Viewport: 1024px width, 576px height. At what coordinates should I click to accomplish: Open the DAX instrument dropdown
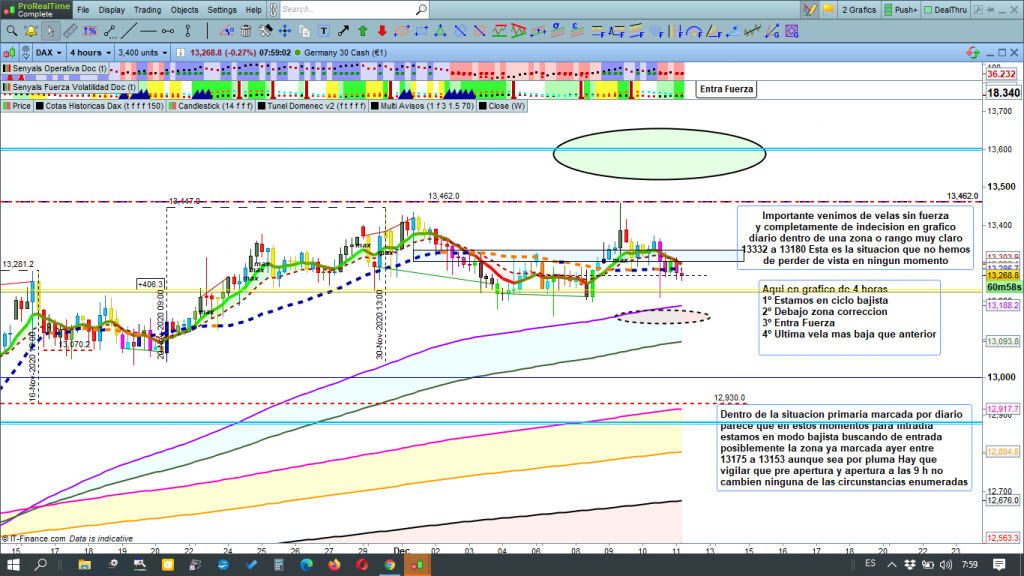[x=49, y=52]
